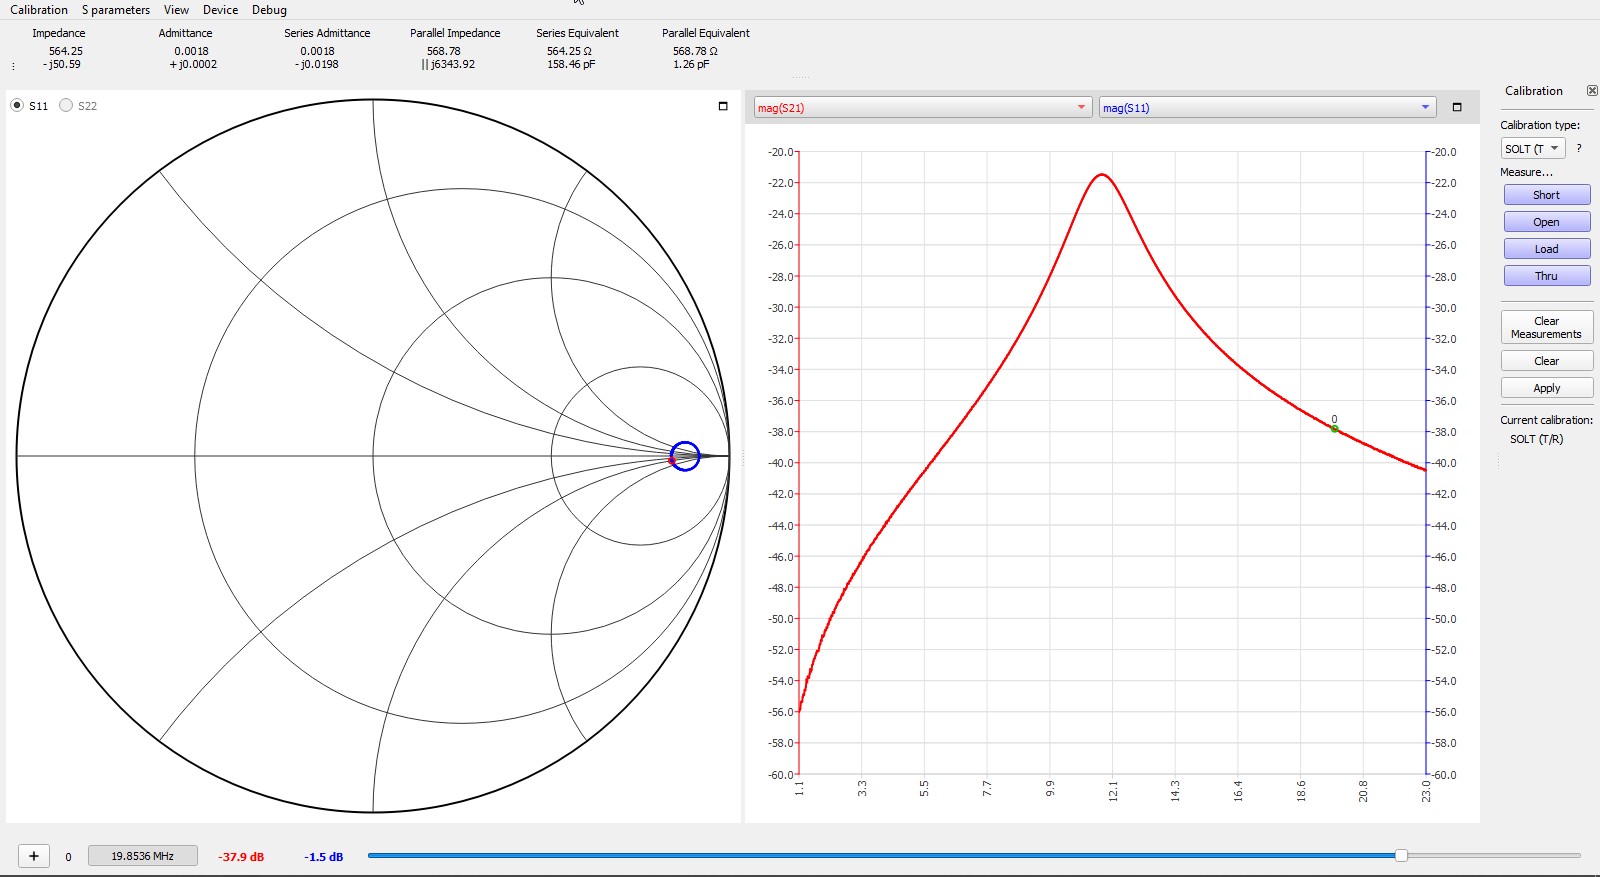Open the S parameters menu

pyautogui.click(x=116, y=10)
